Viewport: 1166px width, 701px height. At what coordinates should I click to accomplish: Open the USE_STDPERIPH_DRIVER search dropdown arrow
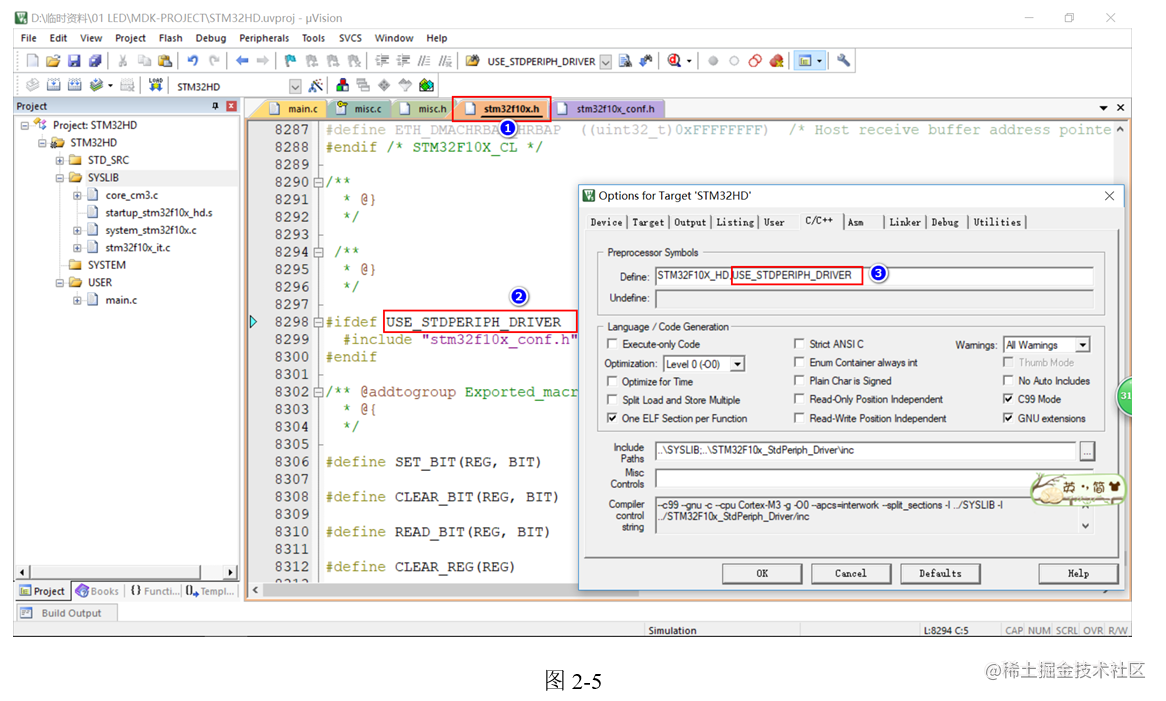pyautogui.click(x=605, y=62)
